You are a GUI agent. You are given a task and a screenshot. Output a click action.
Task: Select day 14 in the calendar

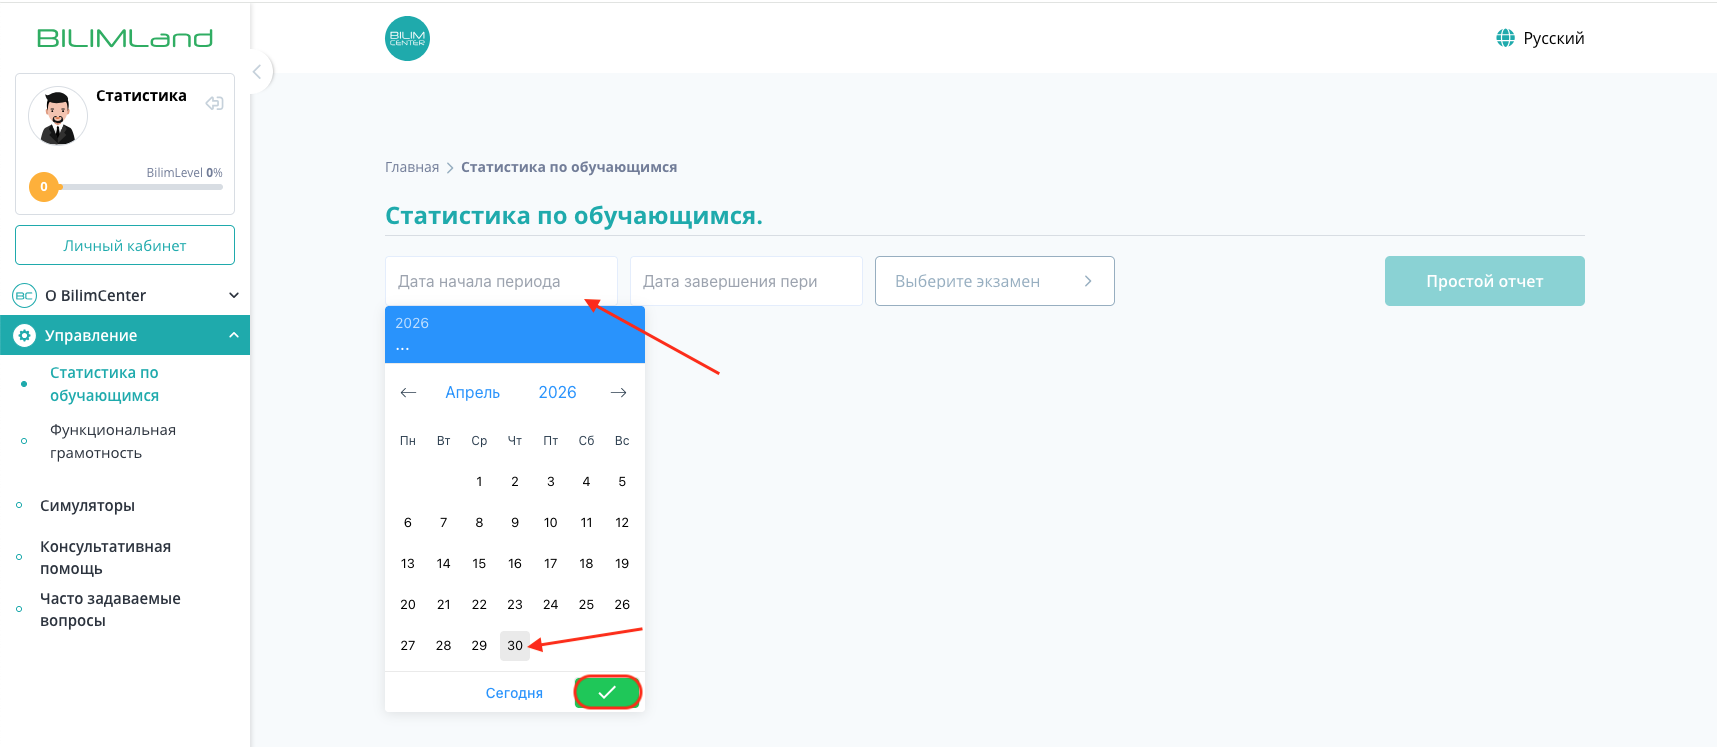click(443, 563)
